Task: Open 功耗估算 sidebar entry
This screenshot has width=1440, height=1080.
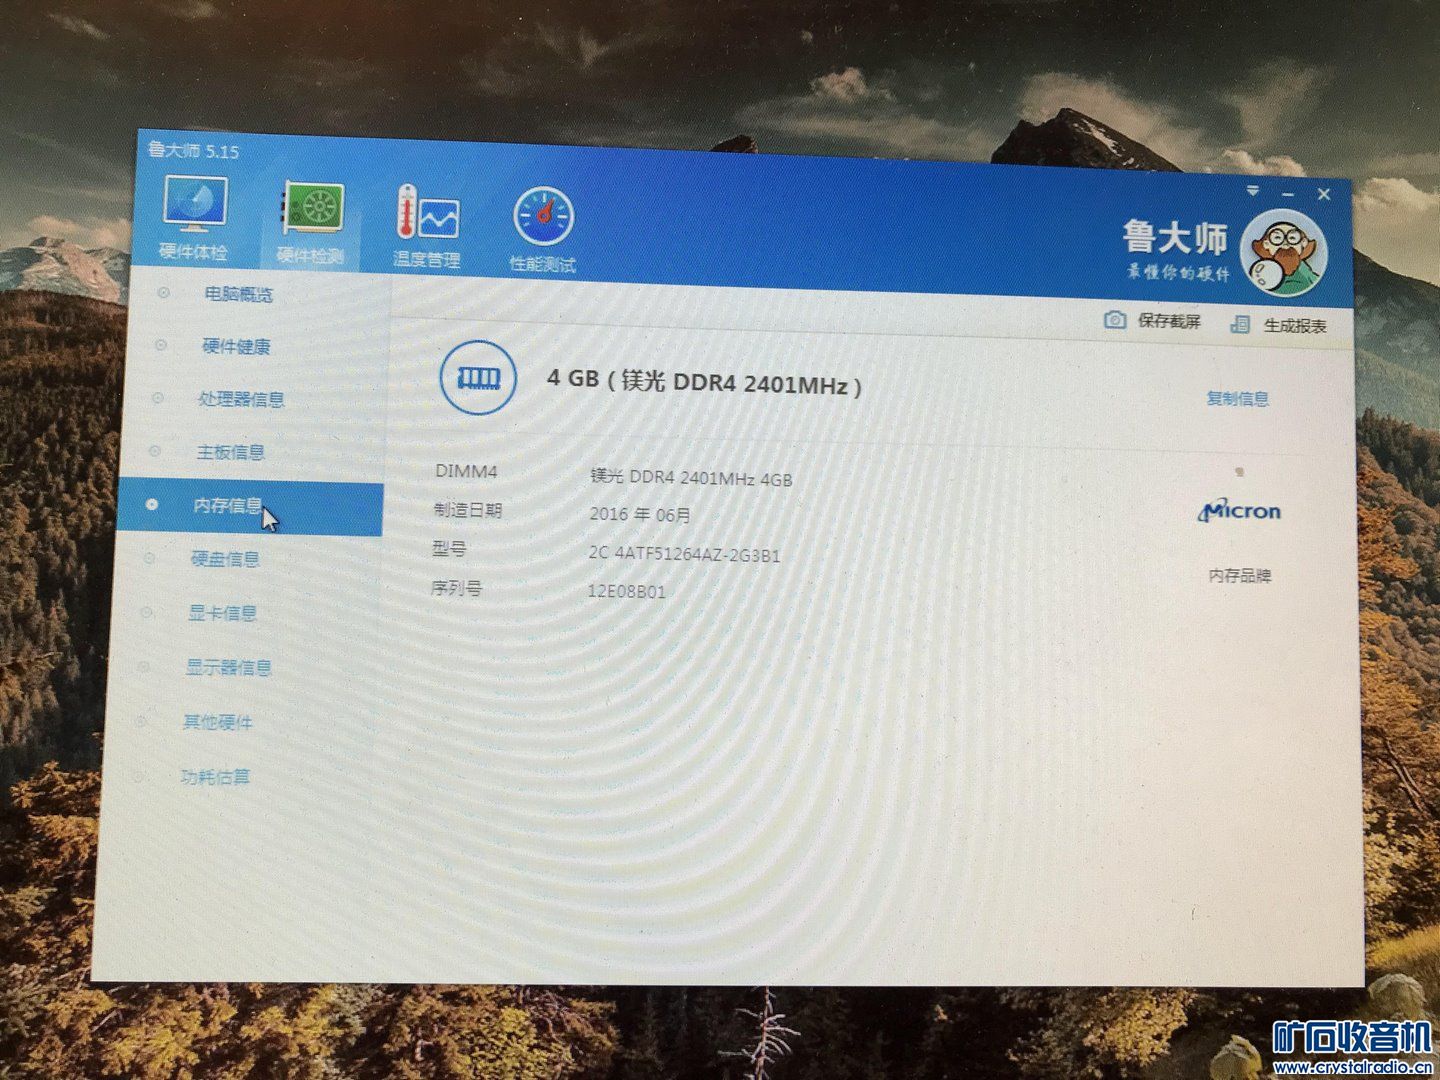Action: [215, 777]
